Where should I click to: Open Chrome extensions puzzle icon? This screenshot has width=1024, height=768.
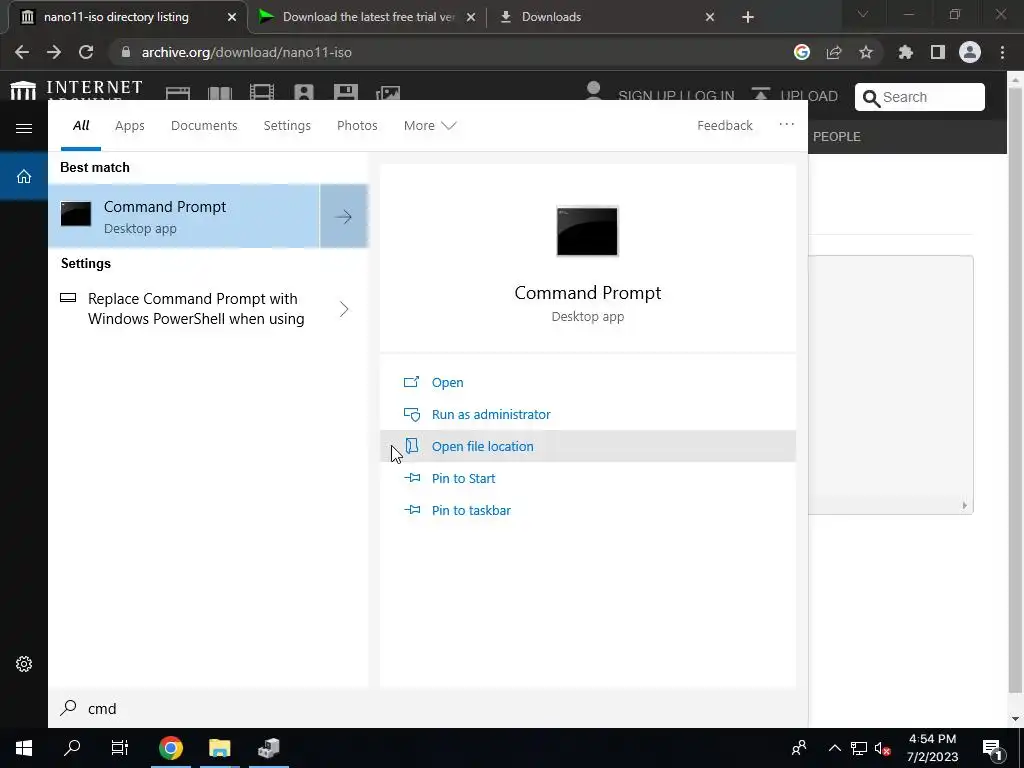tap(905, 52)
